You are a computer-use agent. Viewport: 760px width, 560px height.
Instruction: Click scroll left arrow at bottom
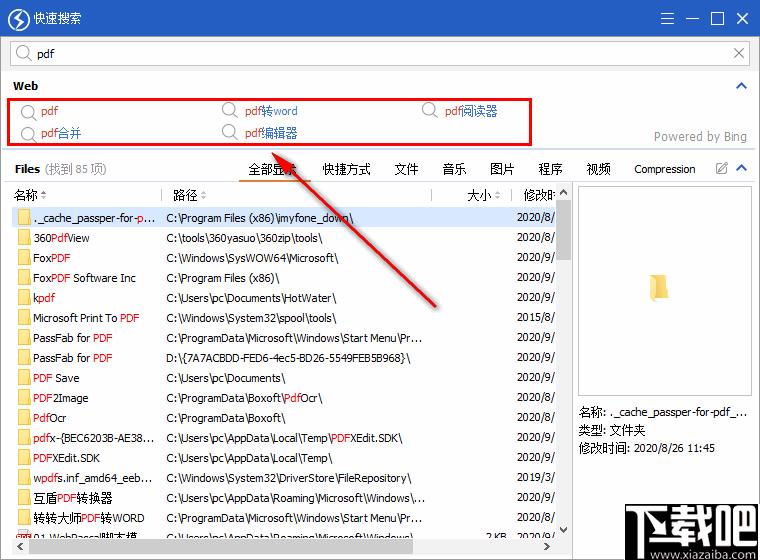(20, 546)
